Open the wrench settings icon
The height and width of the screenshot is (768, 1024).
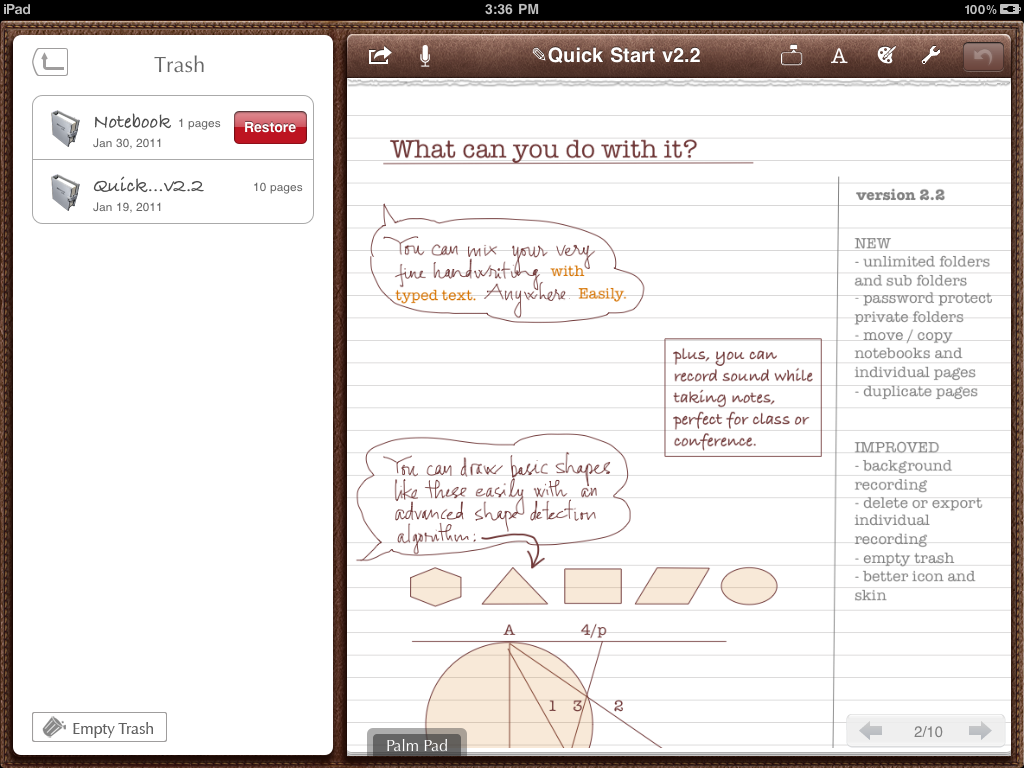coord(931,56)
